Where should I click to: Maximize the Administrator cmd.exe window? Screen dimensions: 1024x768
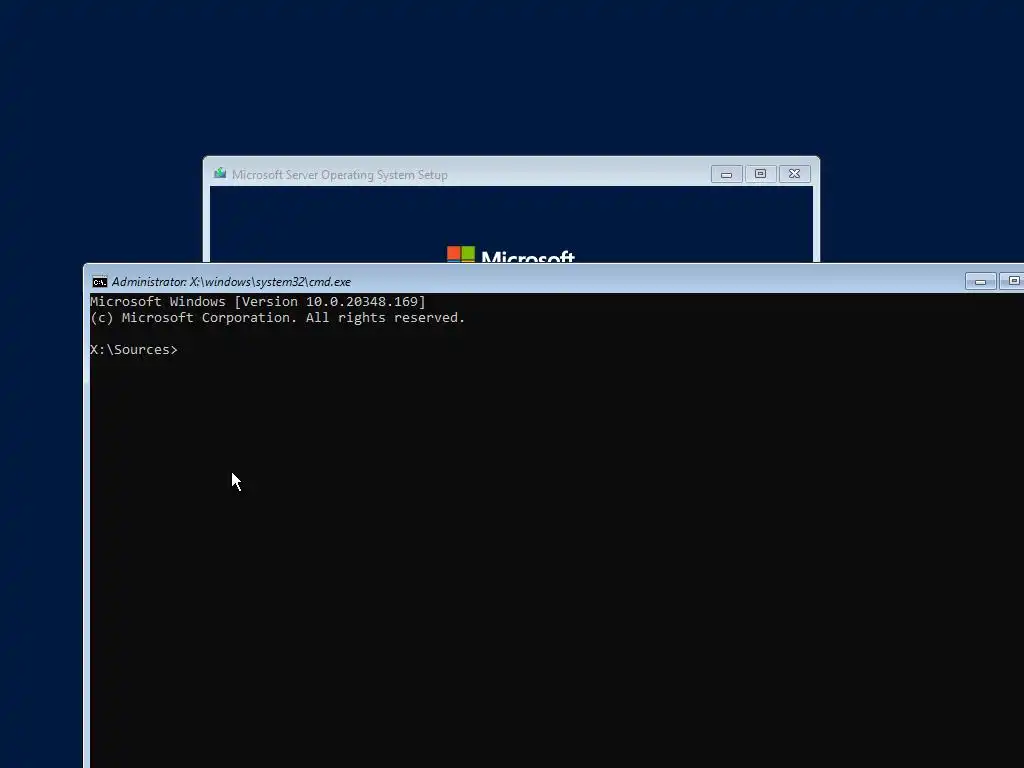tap(1013, 281)
